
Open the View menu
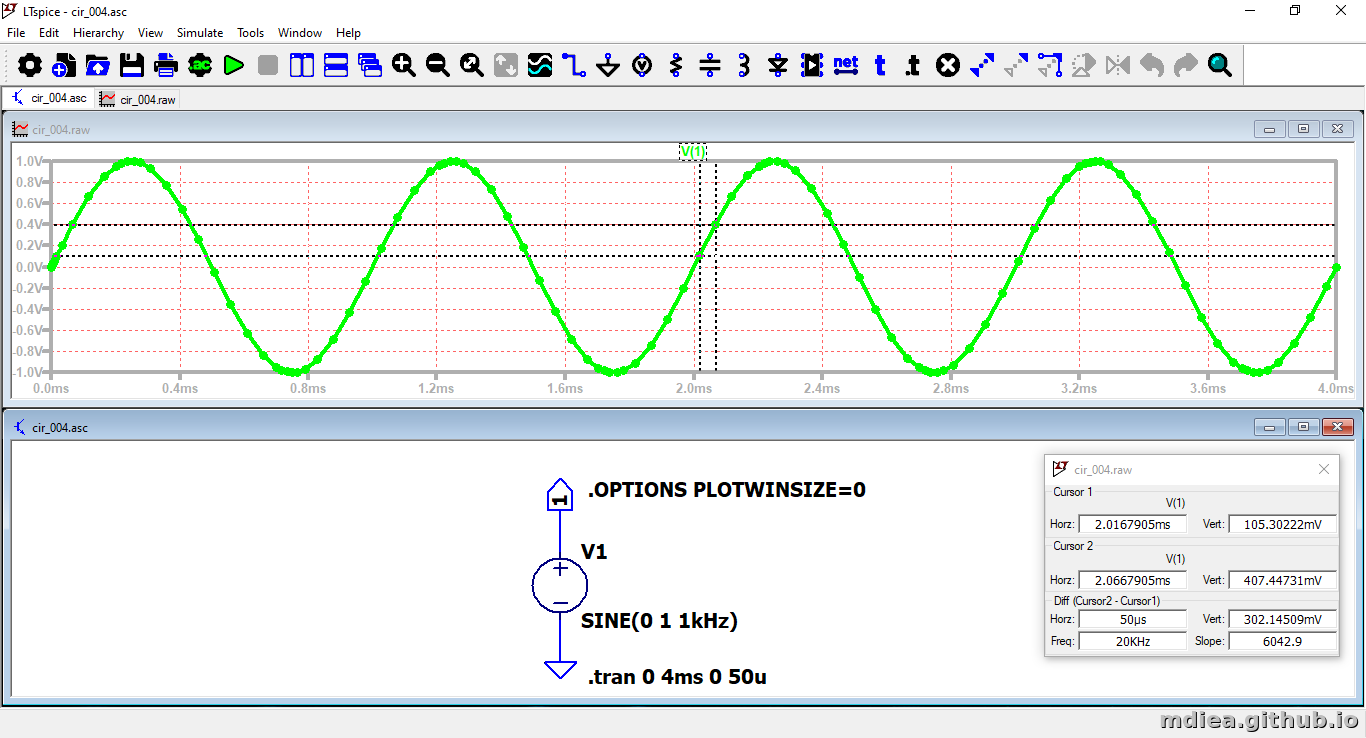pyautogui.click(x=150, y=33)
